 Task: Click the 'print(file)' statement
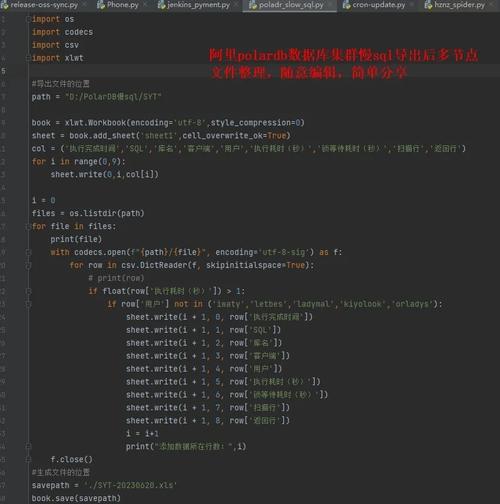76,239
